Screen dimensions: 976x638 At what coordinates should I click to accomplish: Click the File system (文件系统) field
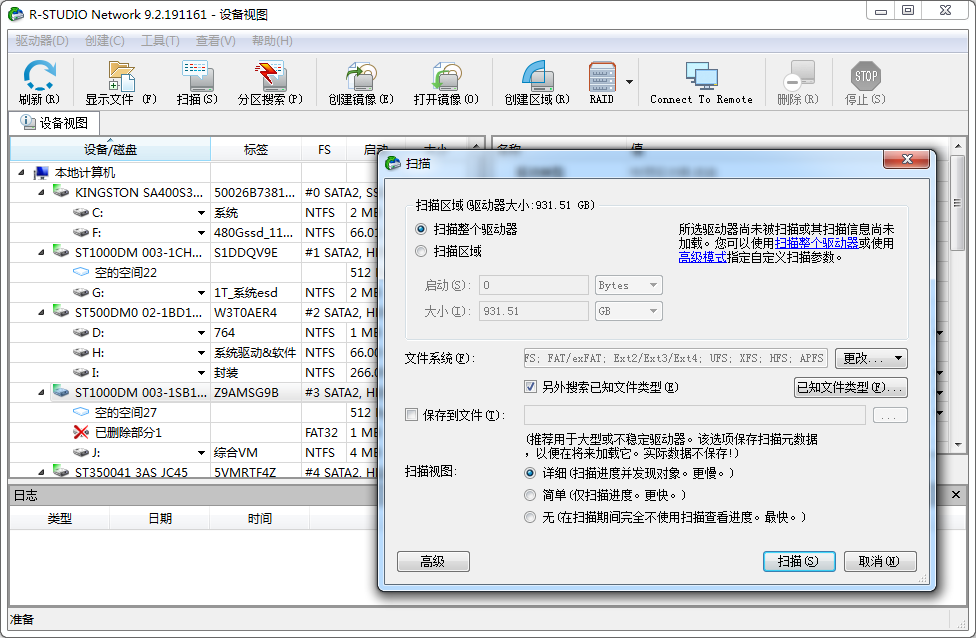pos(676,359)
